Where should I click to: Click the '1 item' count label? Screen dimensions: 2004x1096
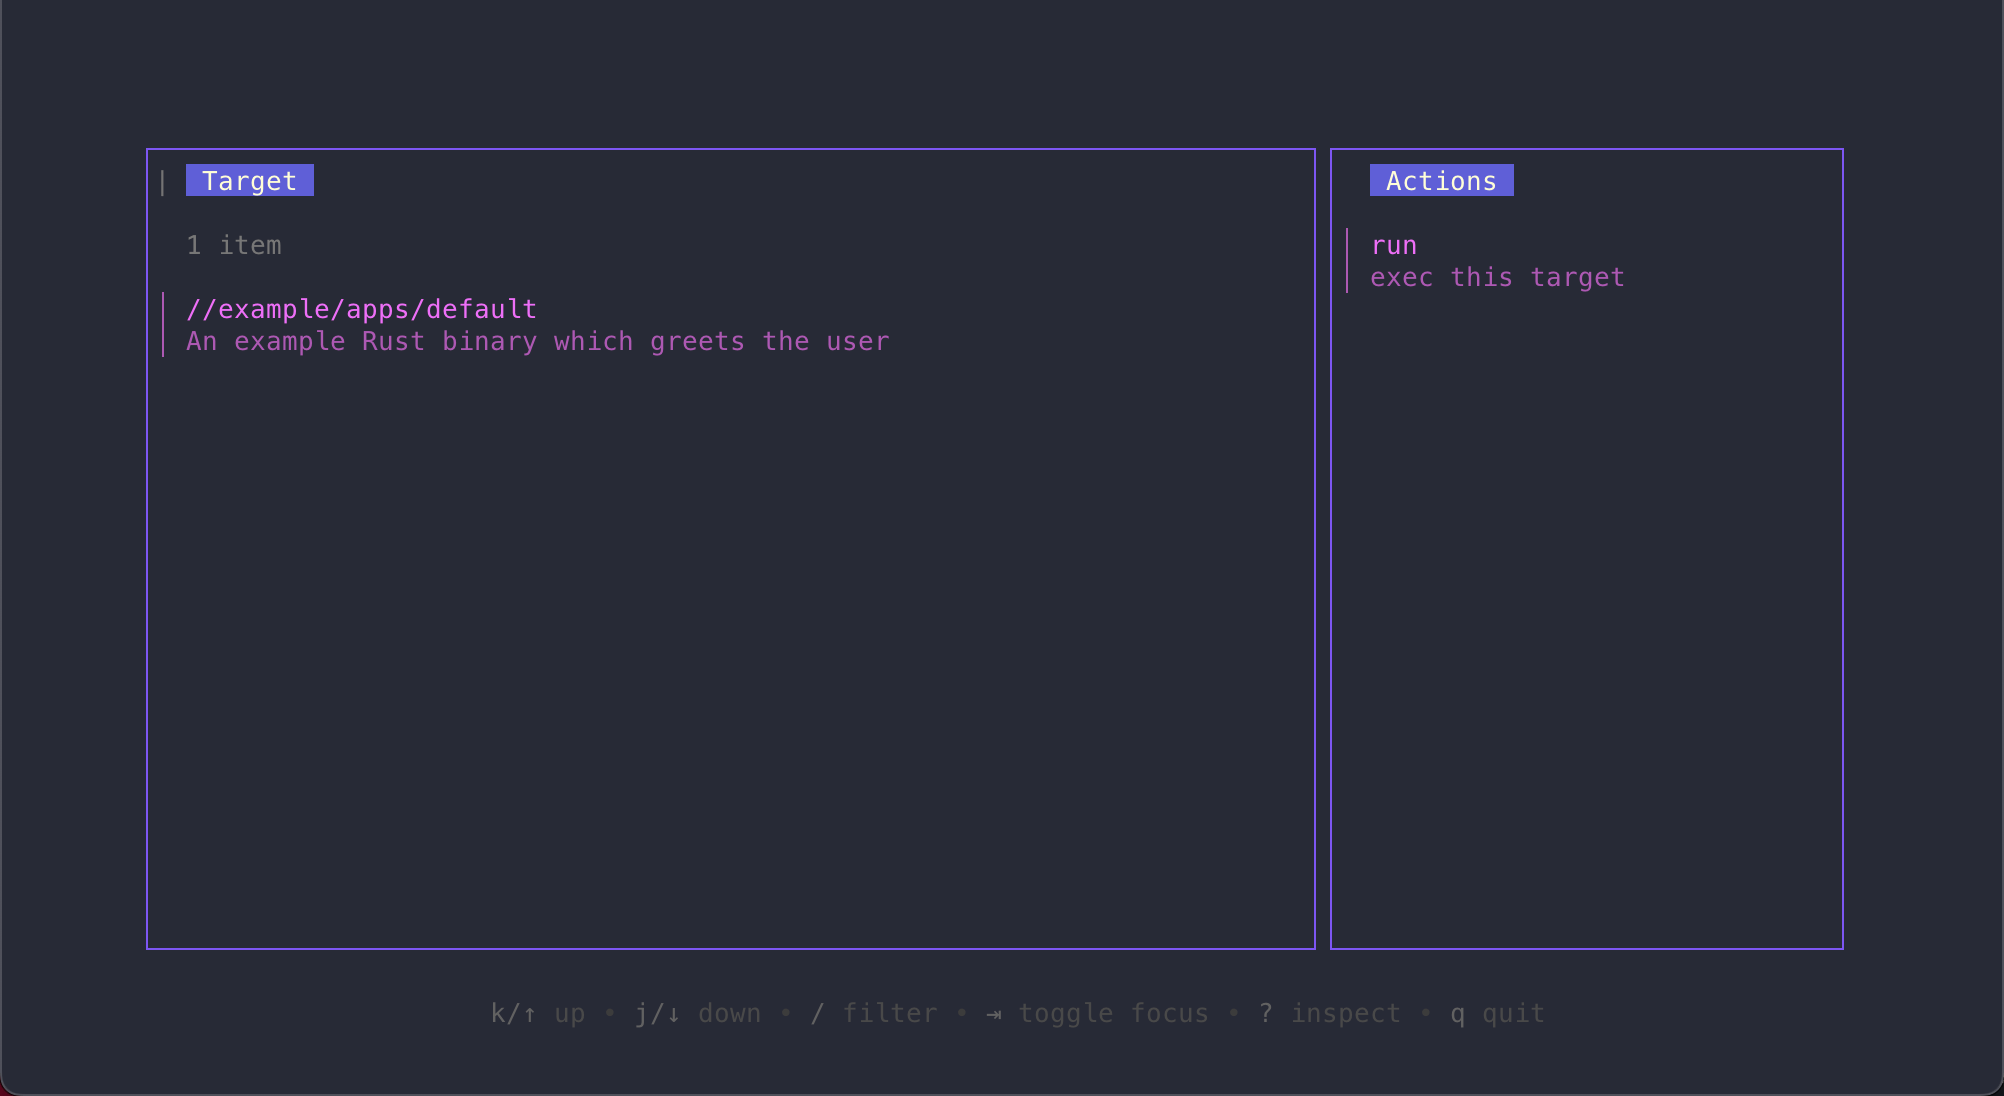(x=234, y=246)
